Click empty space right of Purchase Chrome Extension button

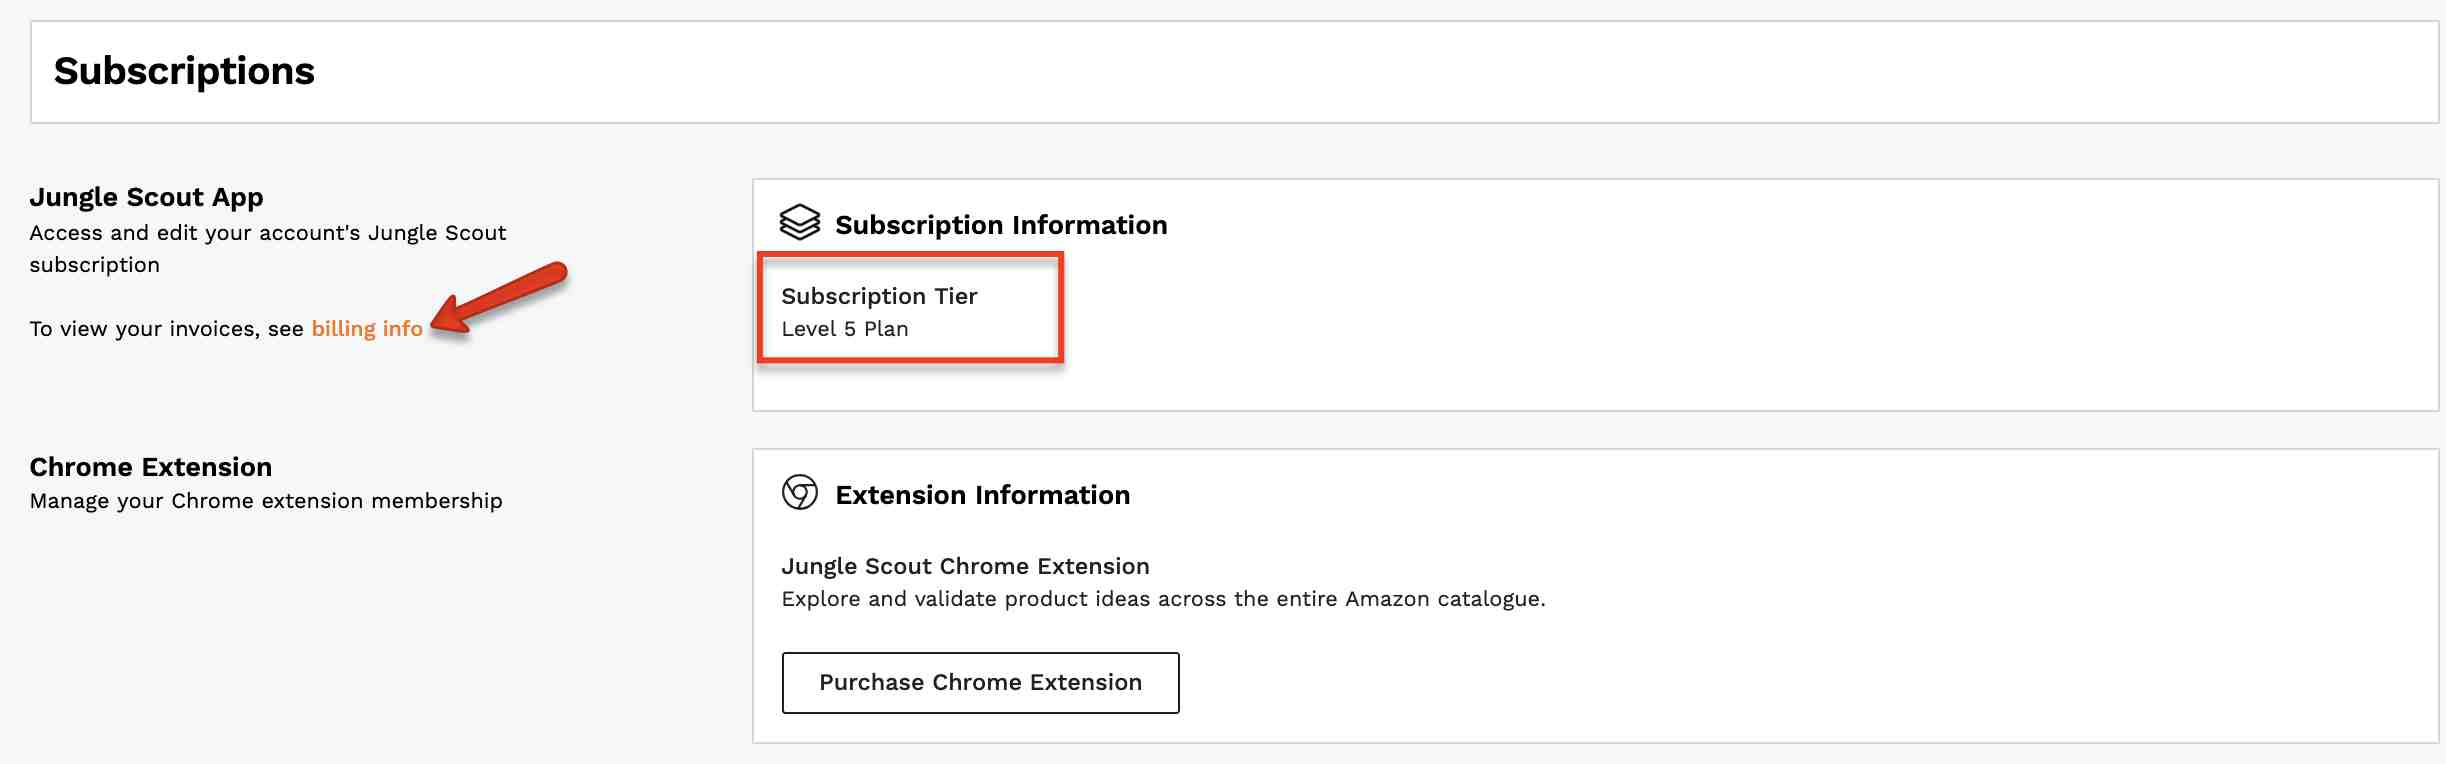(x=1700, y=683)
